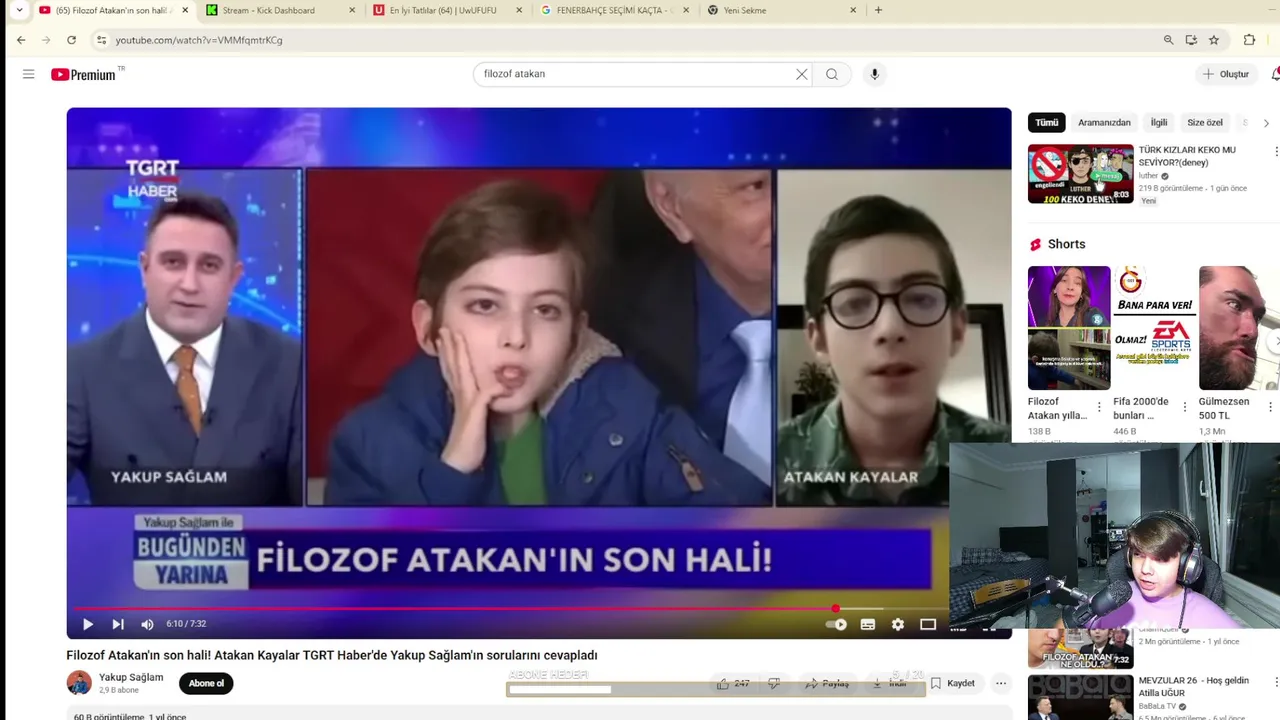Open TÜRK KIZLARI KEKO MU SEVİYOR thumbnail
The image size is (1280, 720).
coord(1081,174)
